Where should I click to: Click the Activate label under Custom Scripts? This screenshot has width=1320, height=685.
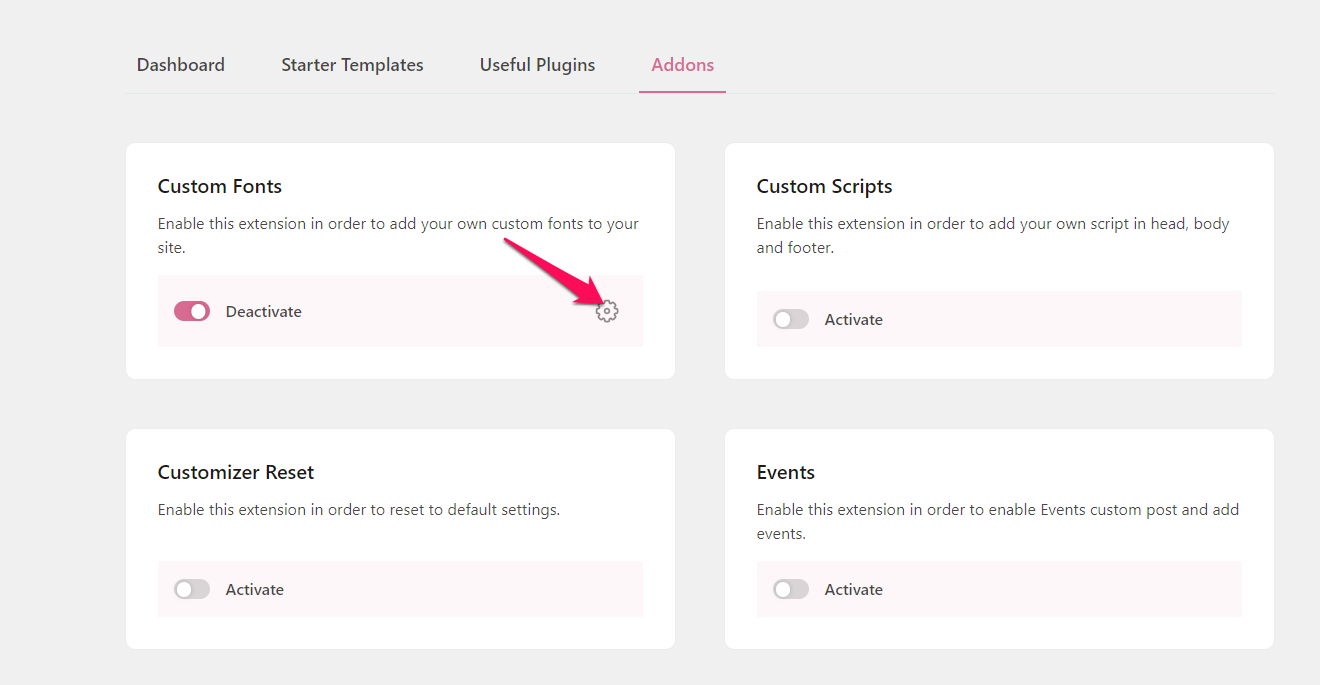click(854, 319)
